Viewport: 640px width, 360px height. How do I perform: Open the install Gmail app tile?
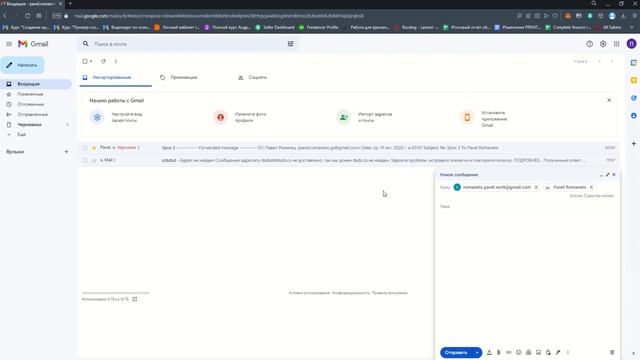(484, 118)
